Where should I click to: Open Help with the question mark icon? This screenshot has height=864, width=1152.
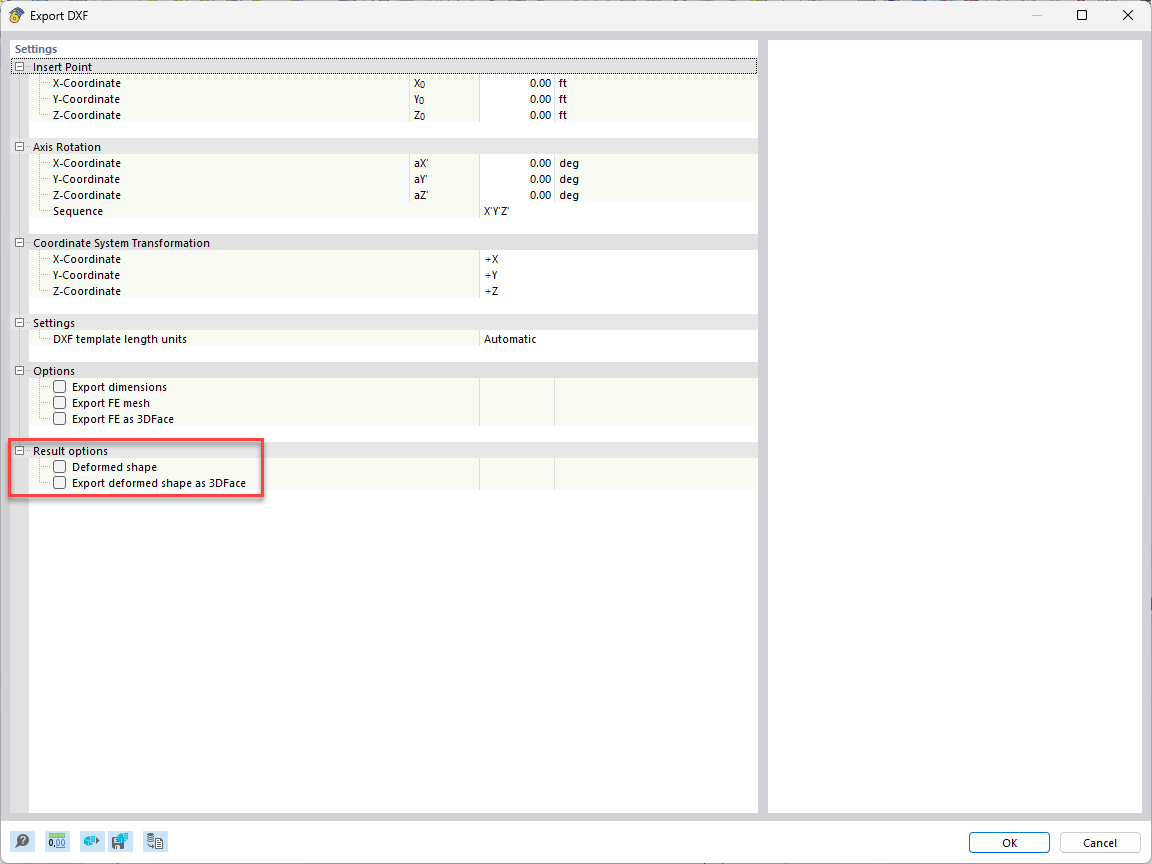[x=22, y=841]
